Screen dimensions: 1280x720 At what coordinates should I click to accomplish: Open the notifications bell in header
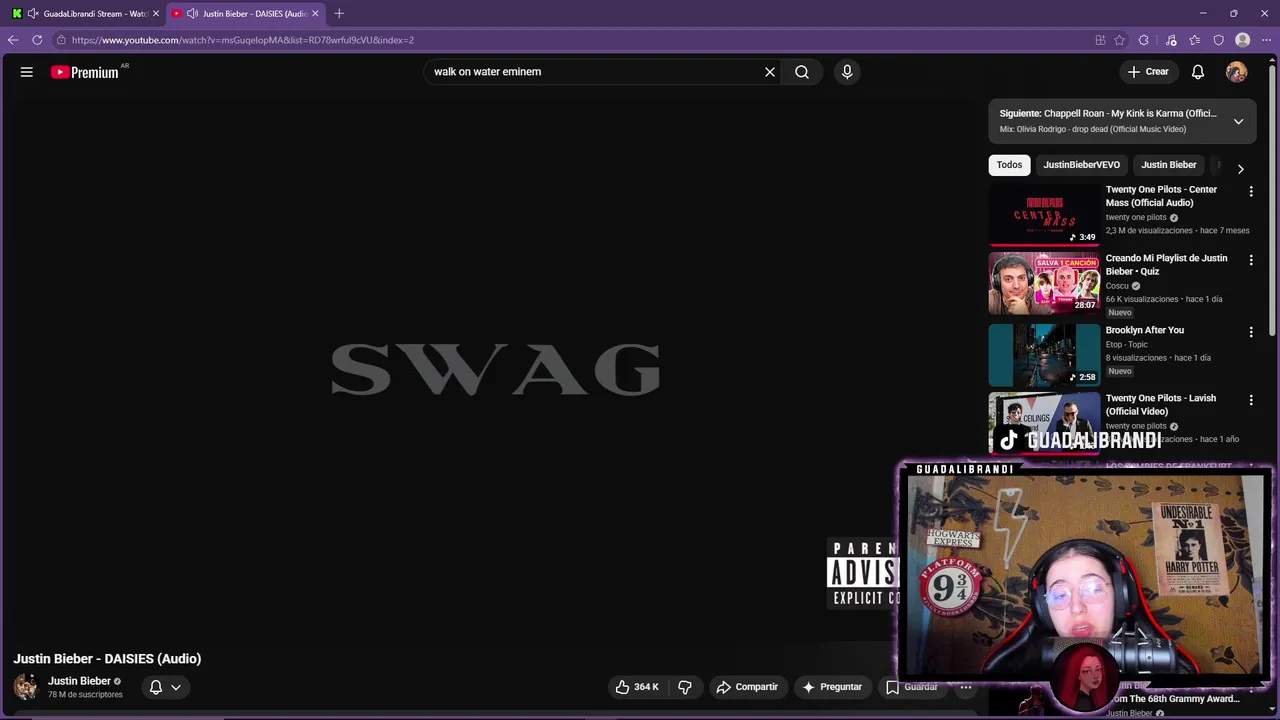pos(1198,72)
